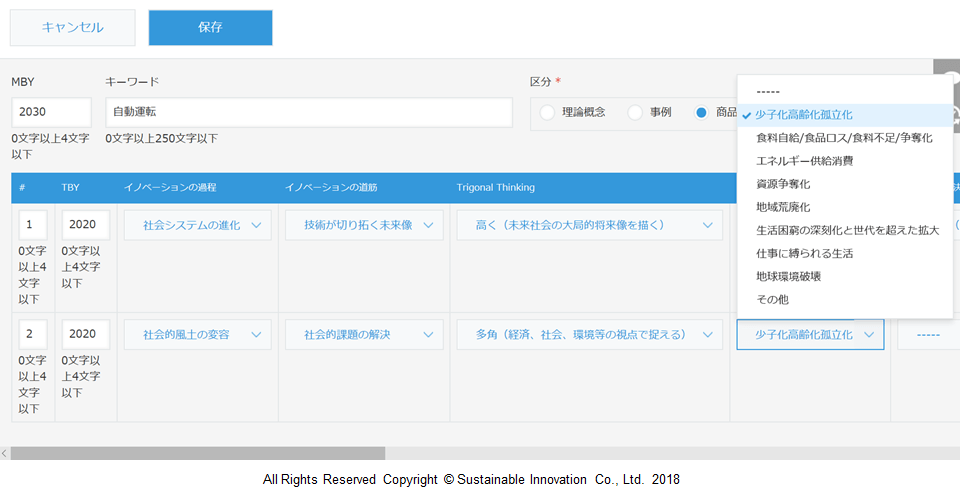Click the chevron on 少子化高齢化孤立化 dropdown
Image resolution: width=960 pixels, height=495 pixels.
pyautogui.click(x=868, y=335)
